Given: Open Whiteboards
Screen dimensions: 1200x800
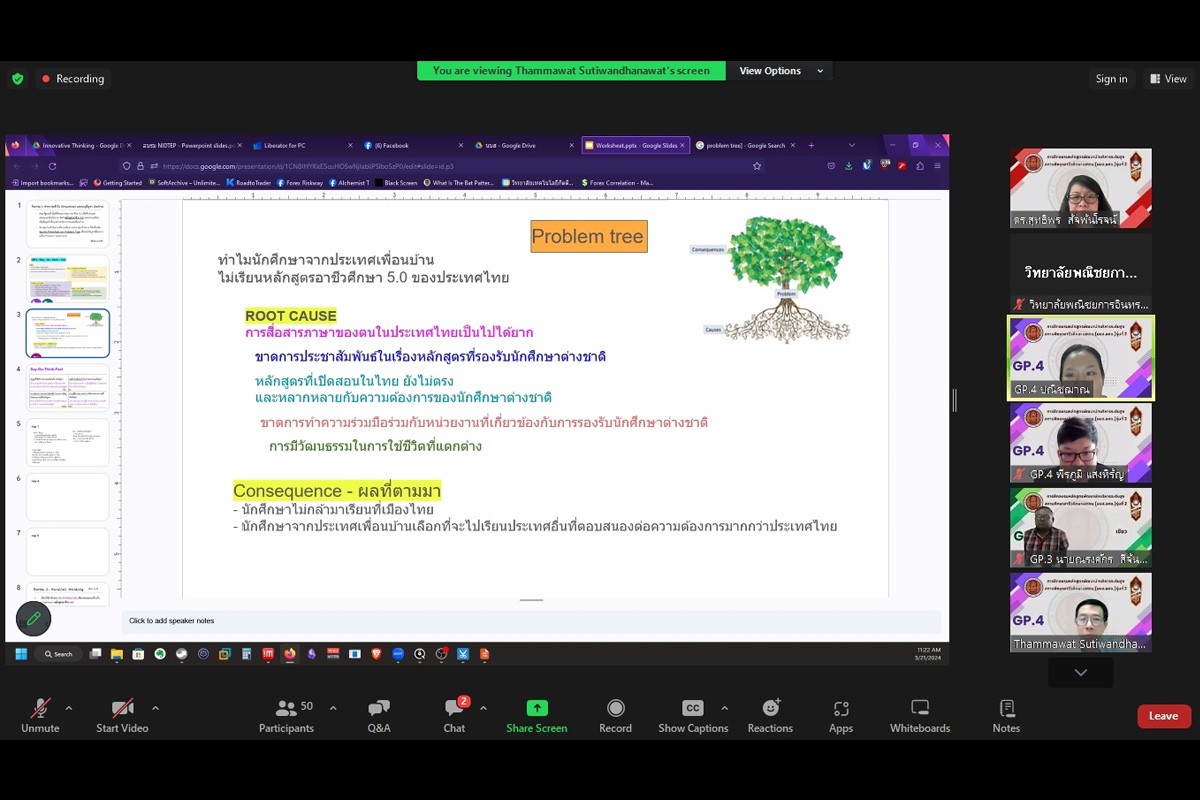Looking at the screenshot, I should click(920, 715).
